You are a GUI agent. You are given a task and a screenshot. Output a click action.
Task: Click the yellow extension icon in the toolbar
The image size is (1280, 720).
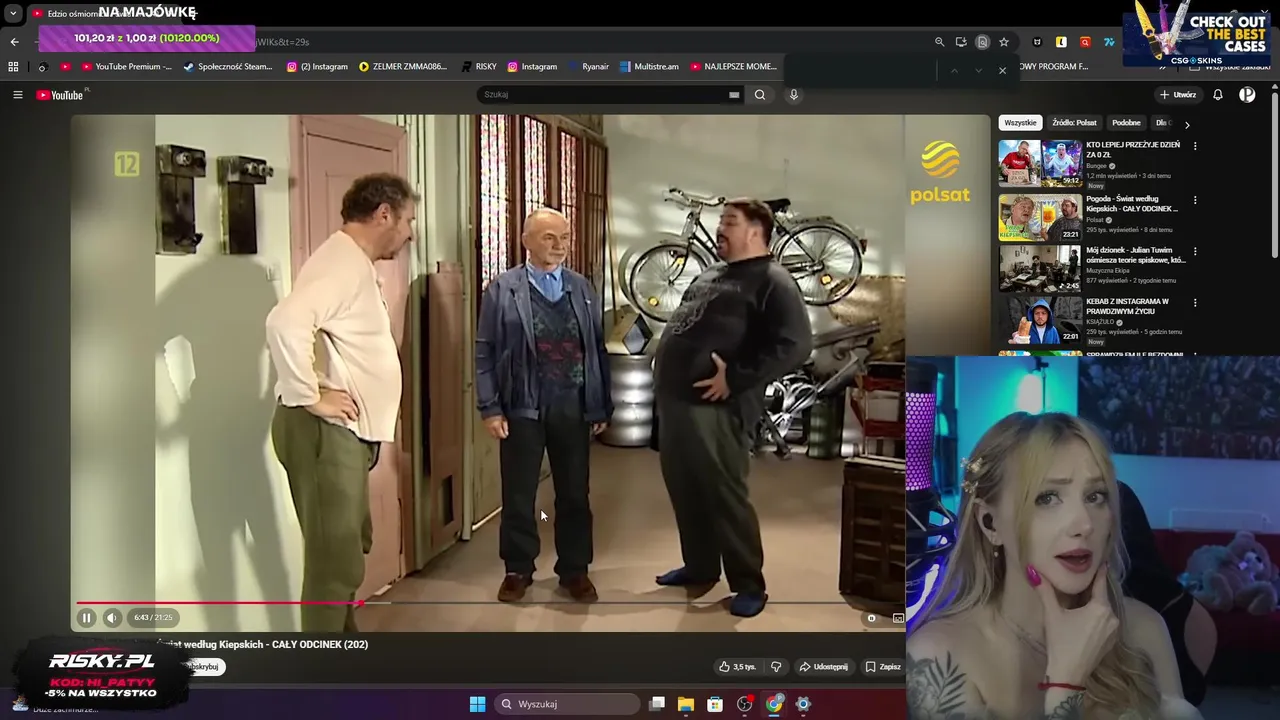(x=1061, y=42)
